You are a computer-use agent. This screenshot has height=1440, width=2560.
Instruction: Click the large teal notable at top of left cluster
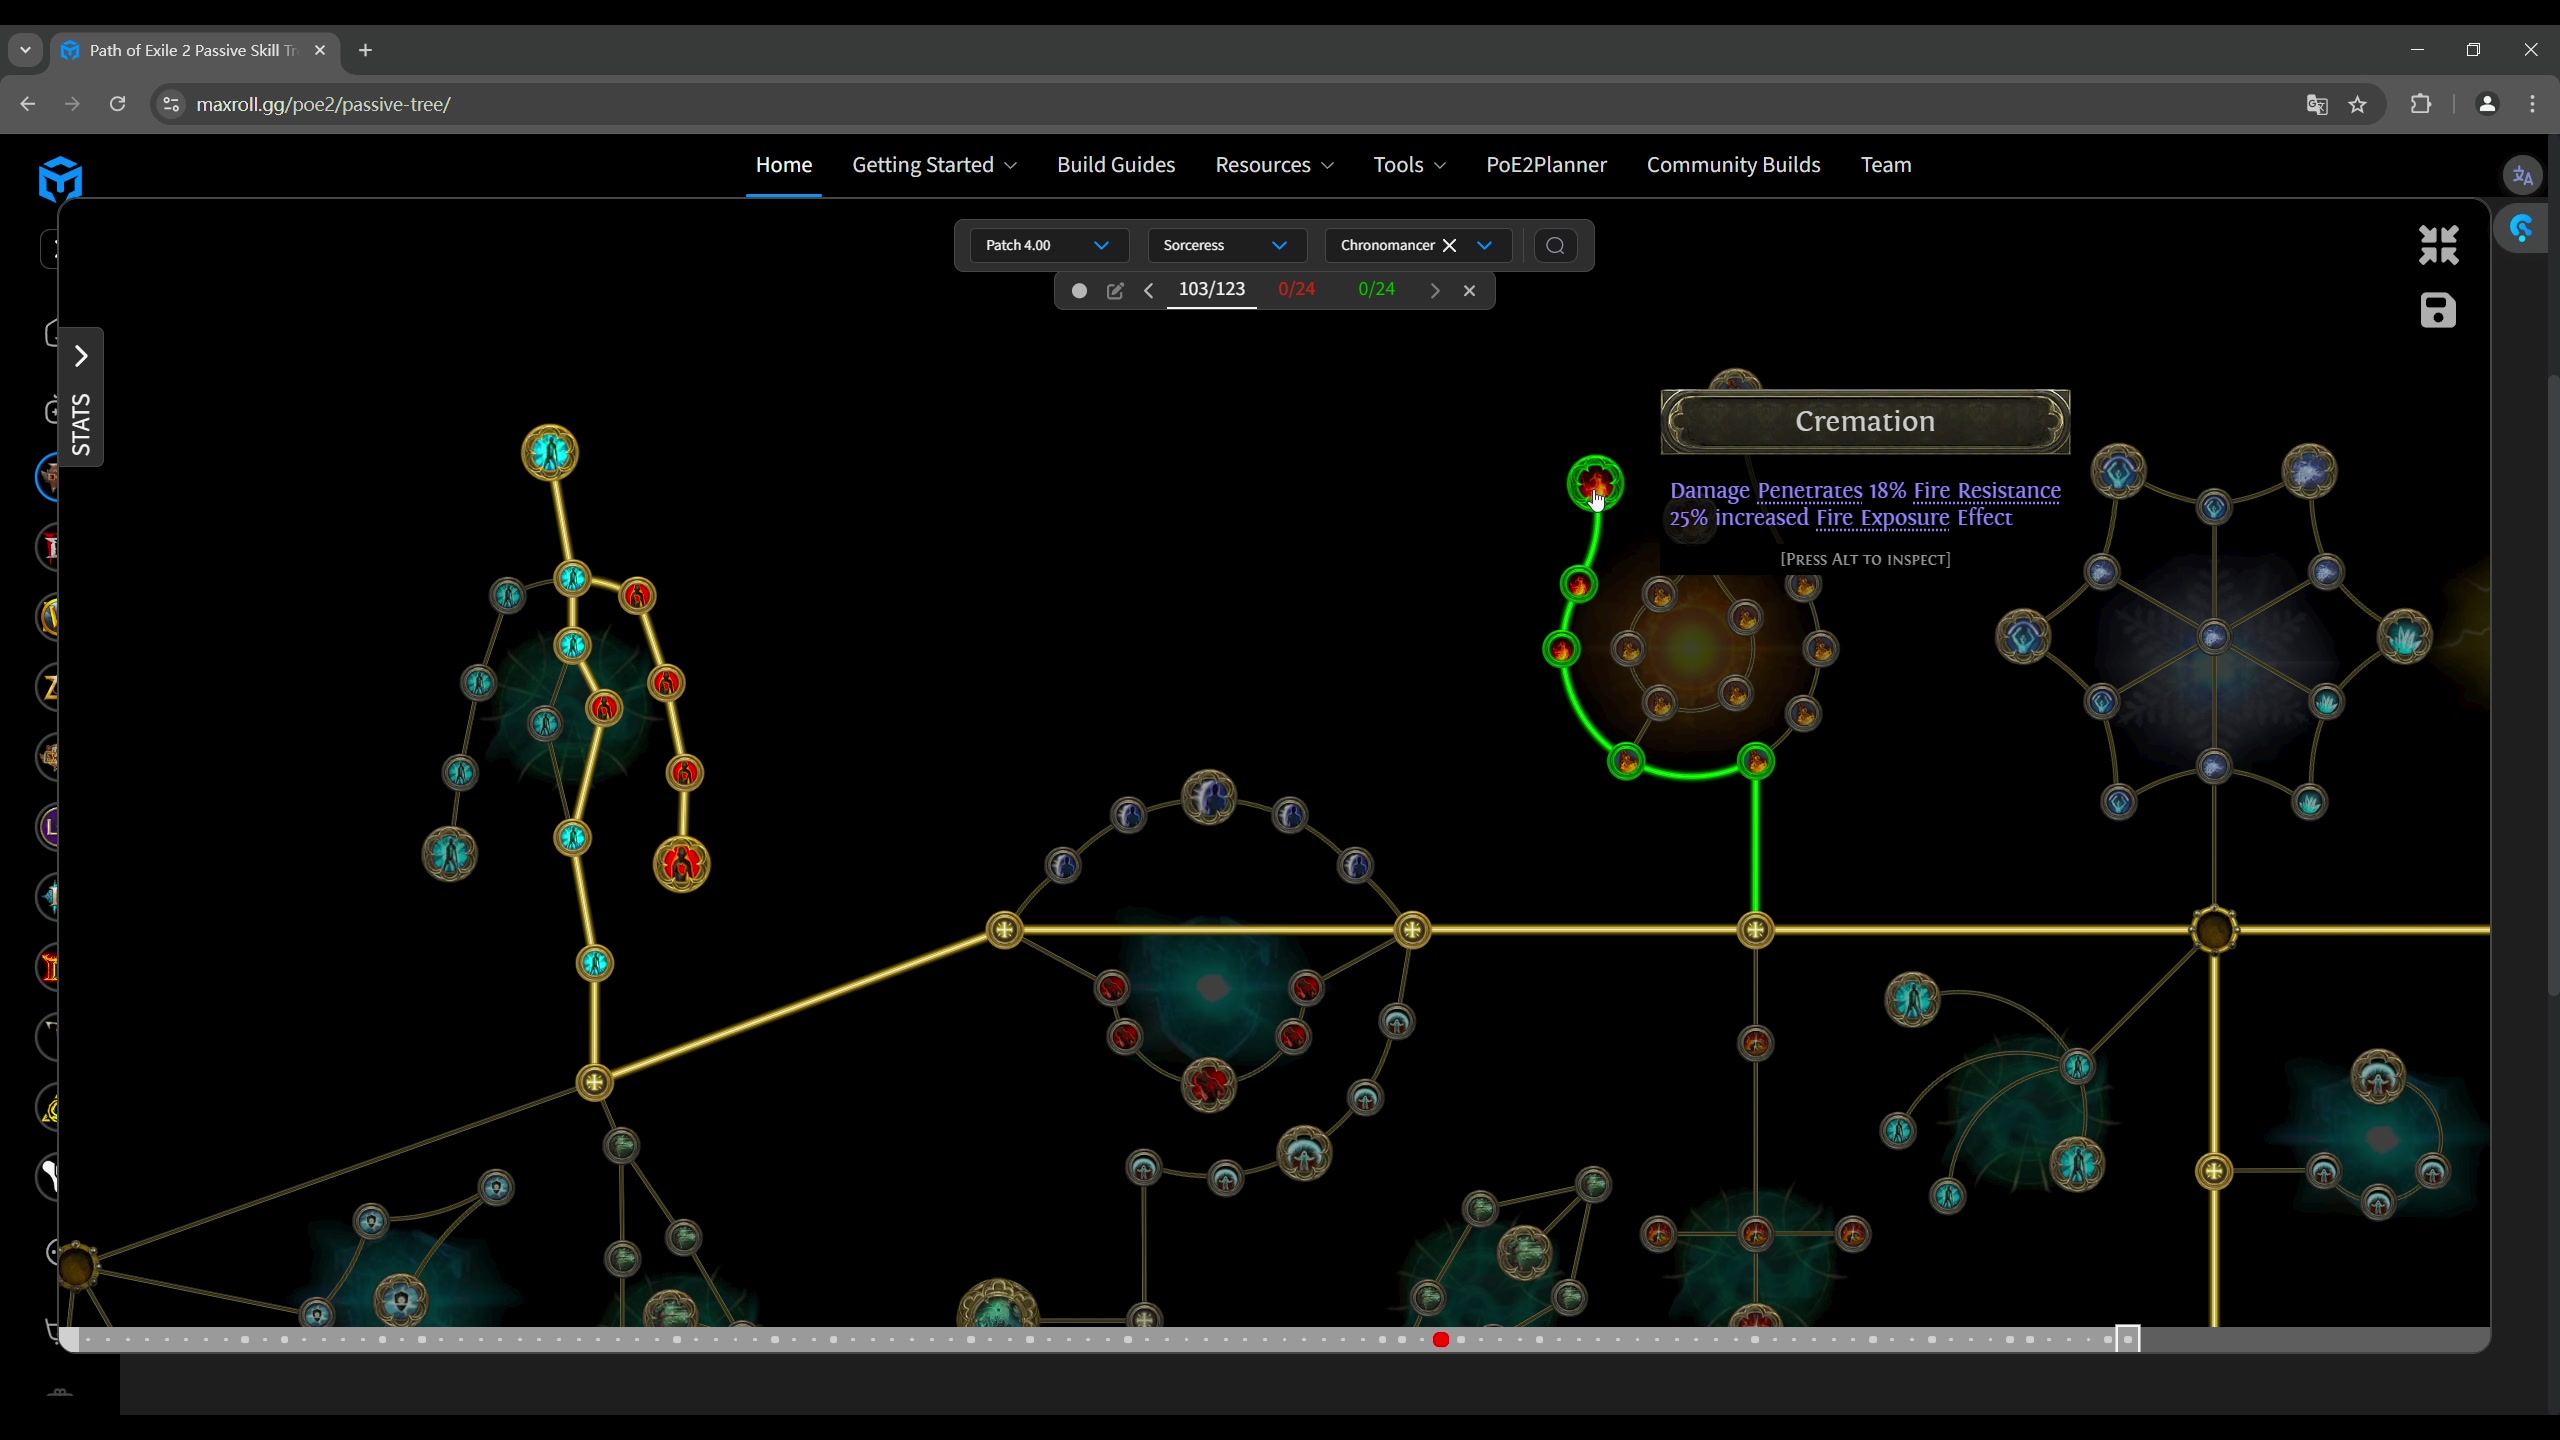click(x=550, y=453)
